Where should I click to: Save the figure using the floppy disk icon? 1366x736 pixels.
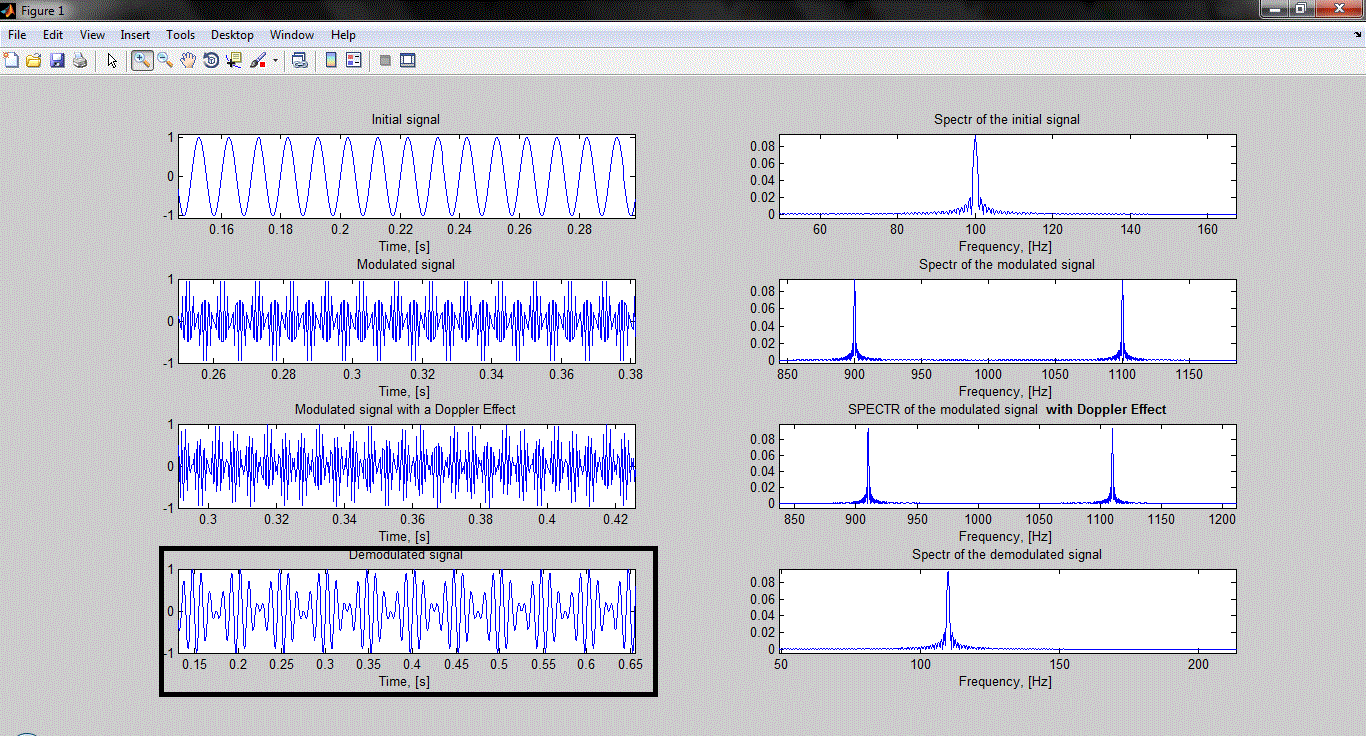coord(57,61)
